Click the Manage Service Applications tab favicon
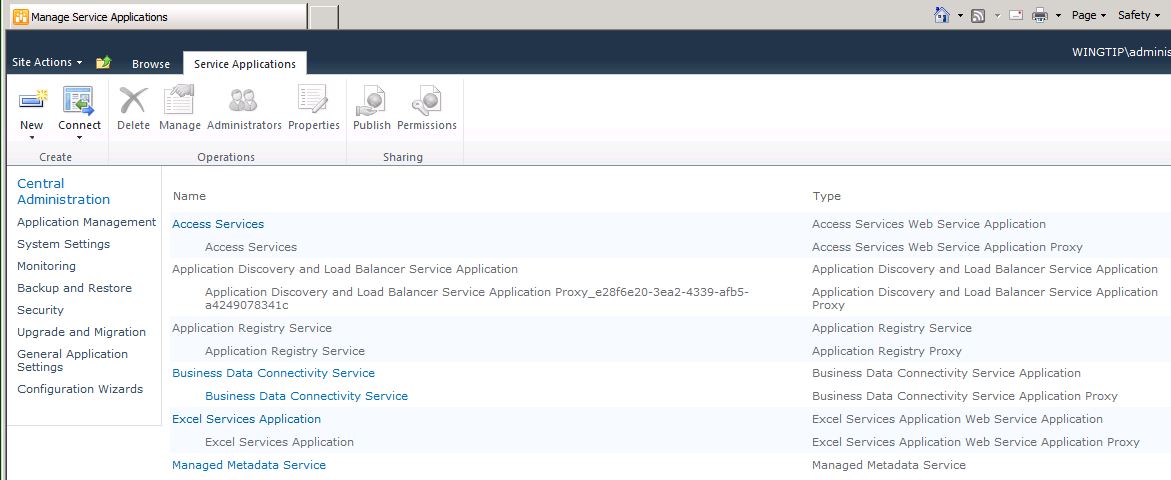The height and width of the screenshot is (480, 1171). (x=21, y=16)
